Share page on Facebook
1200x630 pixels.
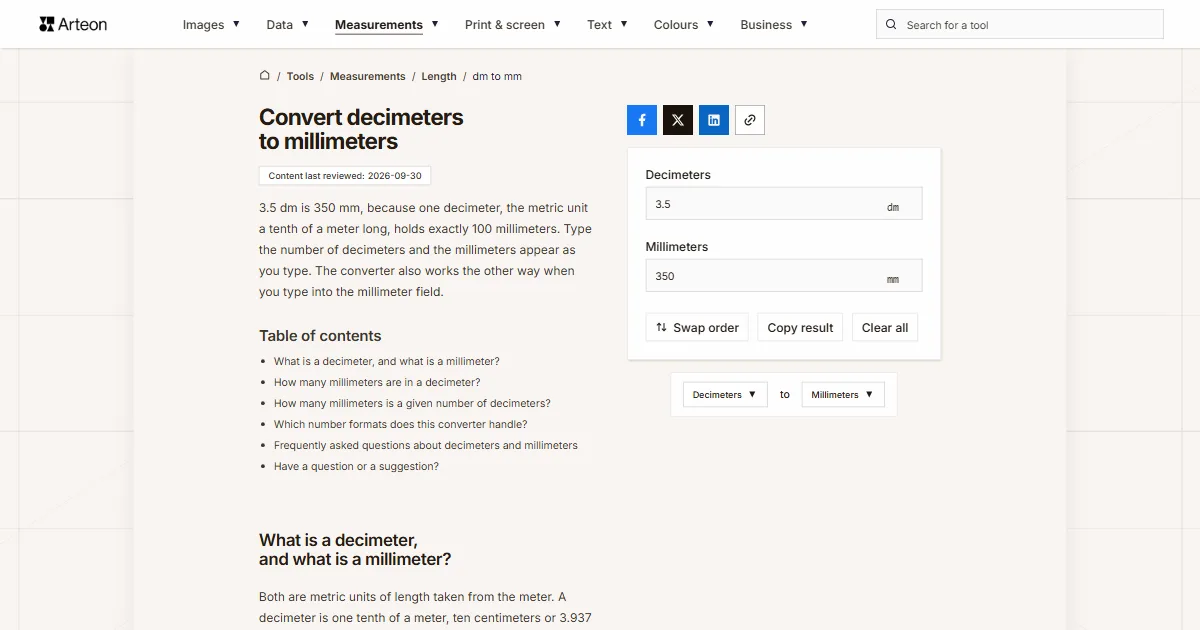[x=642, y=120]
